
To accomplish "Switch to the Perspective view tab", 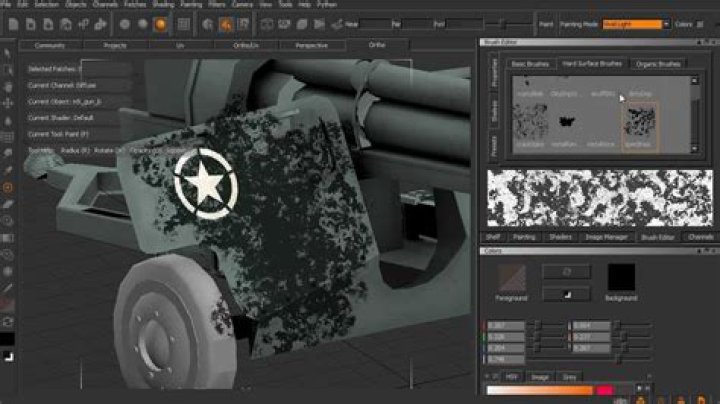I will 312,45.
